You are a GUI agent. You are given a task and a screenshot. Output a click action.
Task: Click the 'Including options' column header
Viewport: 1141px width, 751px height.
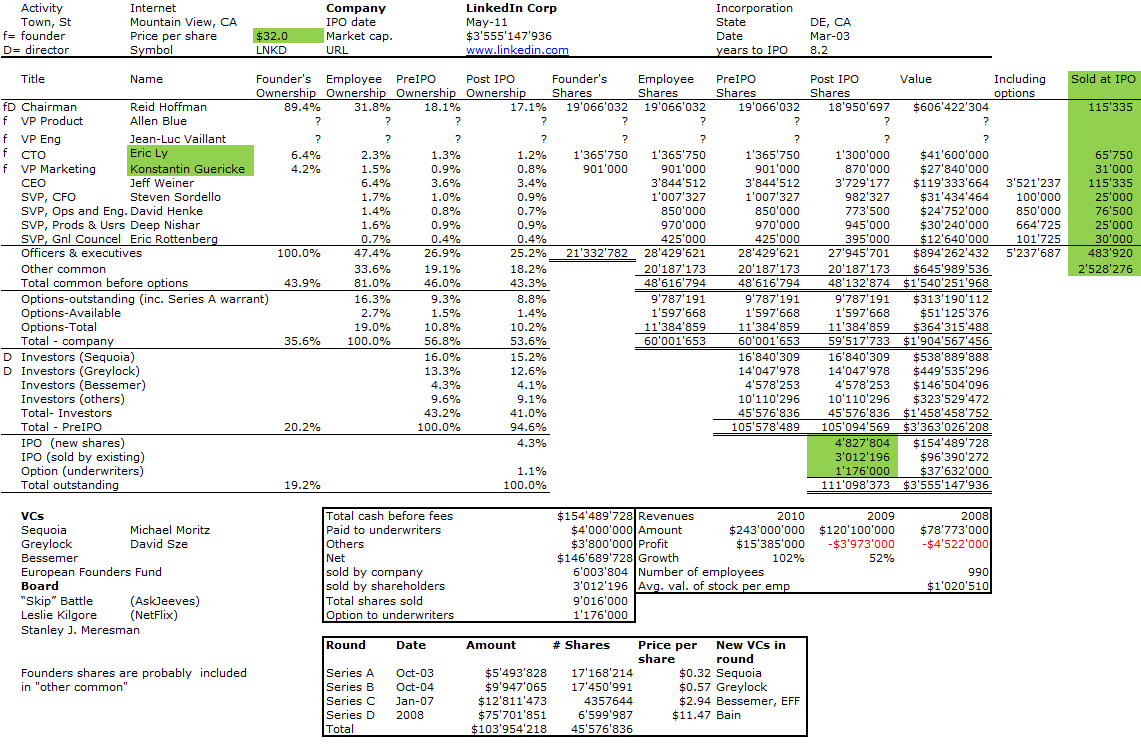tap(1019, 86)
